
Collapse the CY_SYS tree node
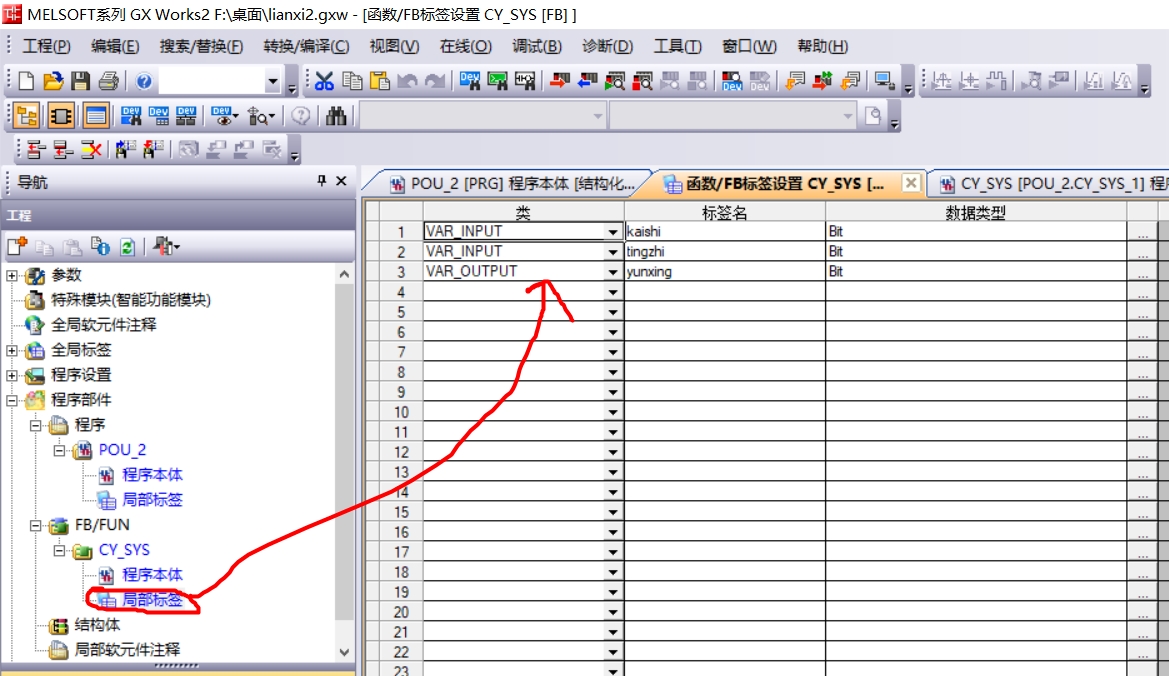[x=59, y=550]
